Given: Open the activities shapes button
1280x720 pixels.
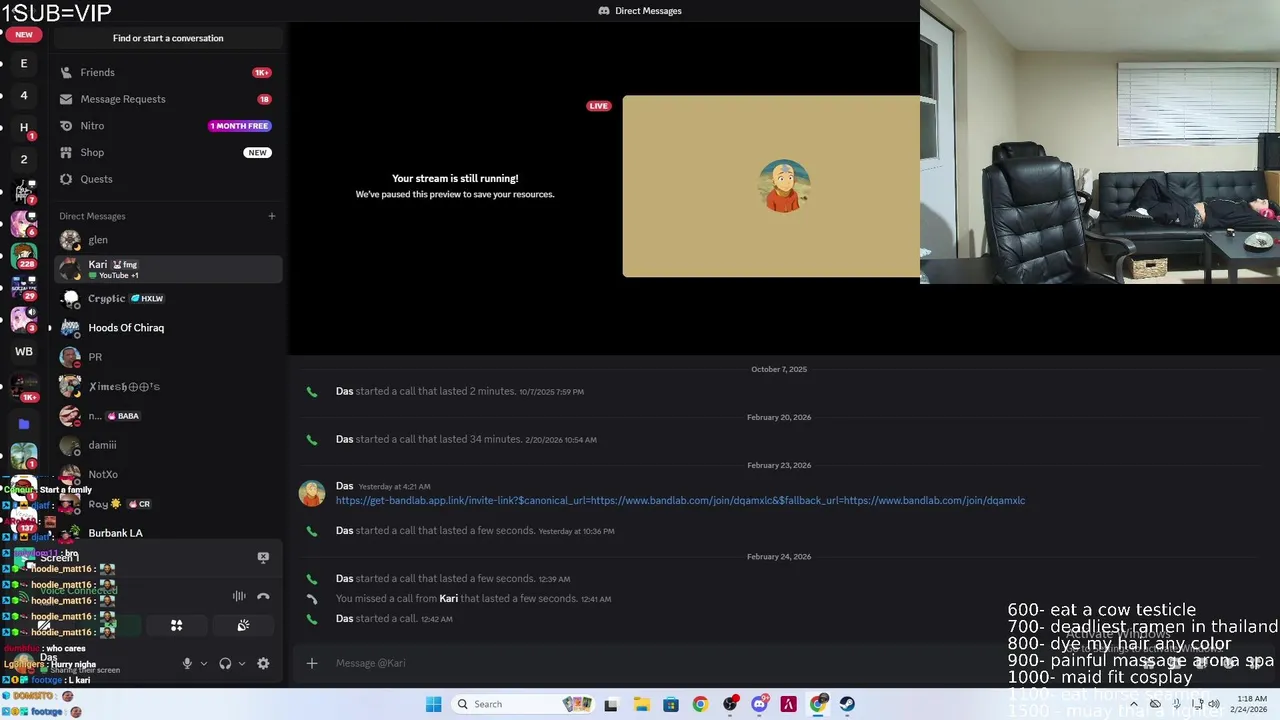Looking at the screenshot, I should click(x=176, y=626).
